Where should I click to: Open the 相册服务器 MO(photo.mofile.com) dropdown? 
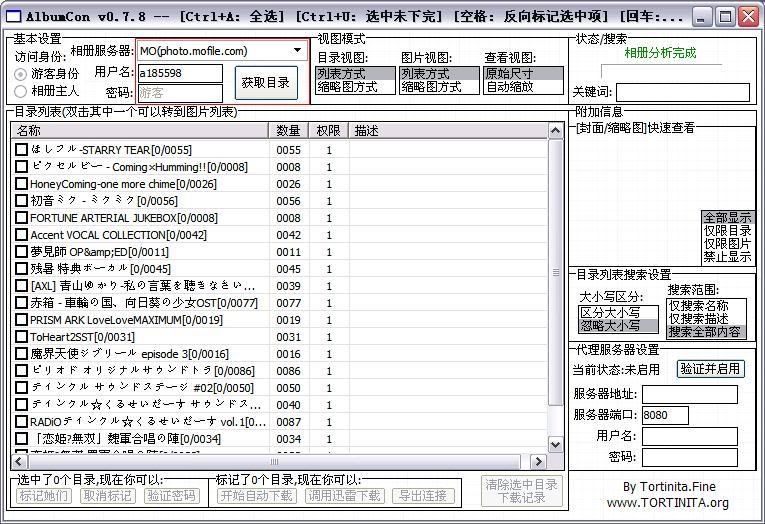[222, 51]
